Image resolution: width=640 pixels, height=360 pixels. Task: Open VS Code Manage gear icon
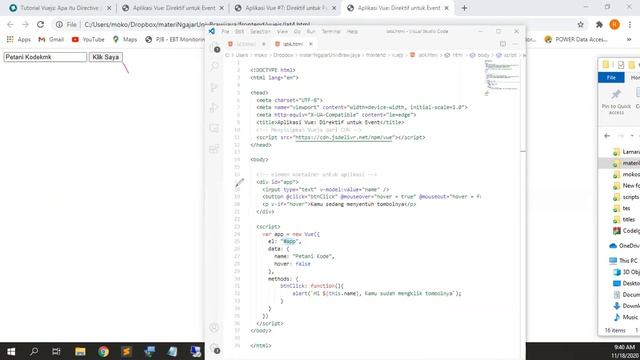pos(215,348)
